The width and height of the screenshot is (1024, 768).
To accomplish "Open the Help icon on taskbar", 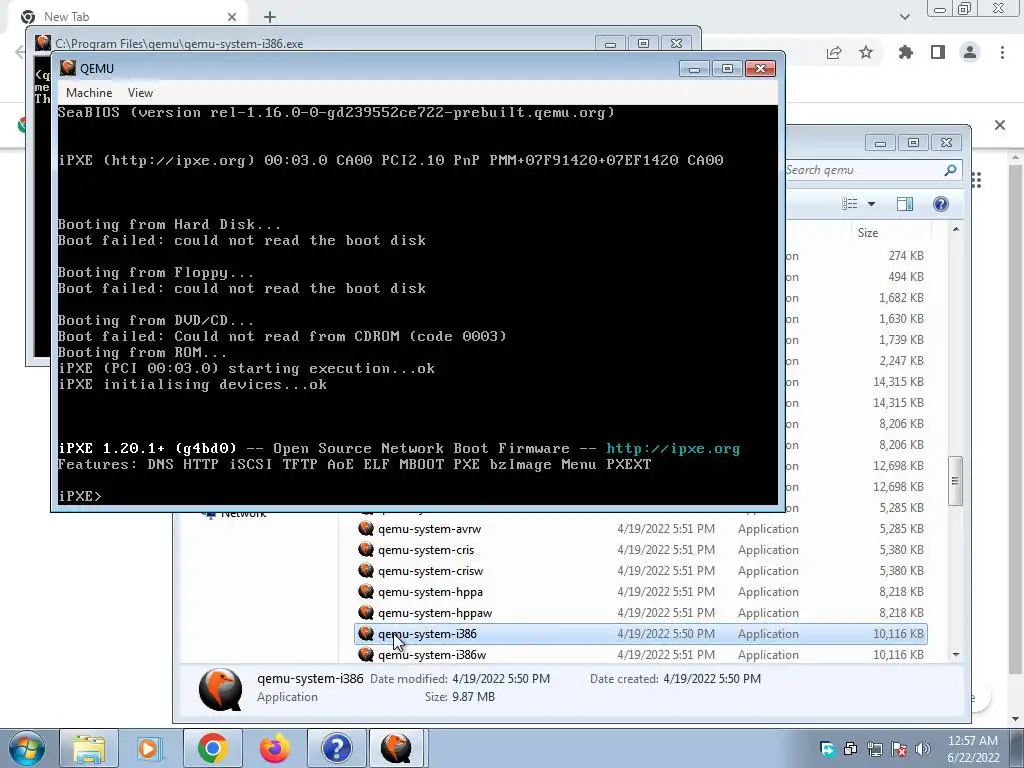I will click(x=336, y=748).
